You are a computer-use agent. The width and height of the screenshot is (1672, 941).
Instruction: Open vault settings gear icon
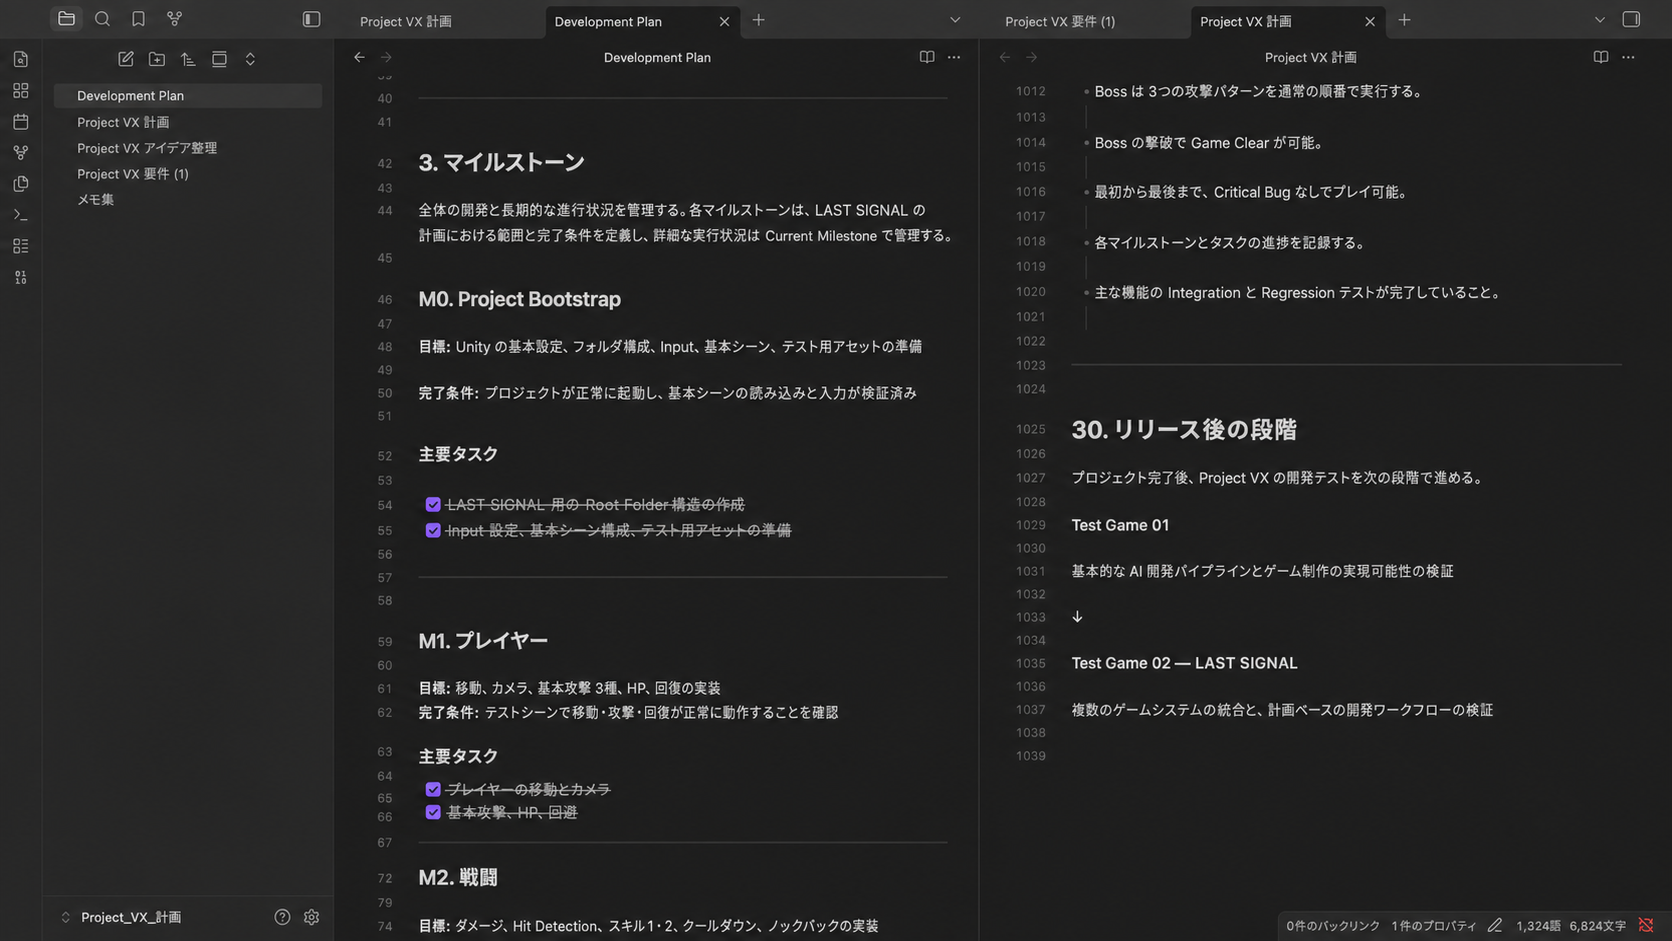pyautogui.click(x=311, y=917)
